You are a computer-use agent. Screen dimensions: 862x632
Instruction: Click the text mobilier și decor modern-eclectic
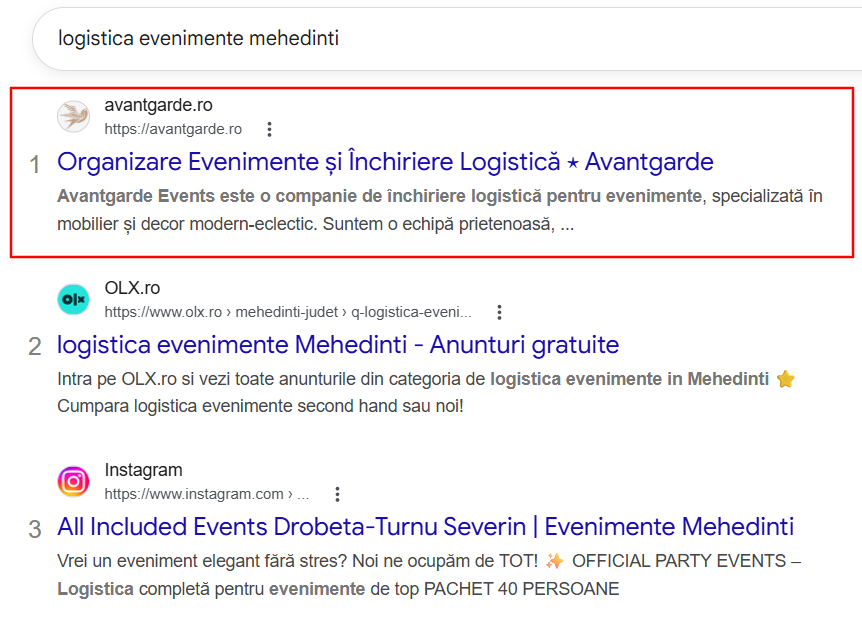tap(187, 224)
